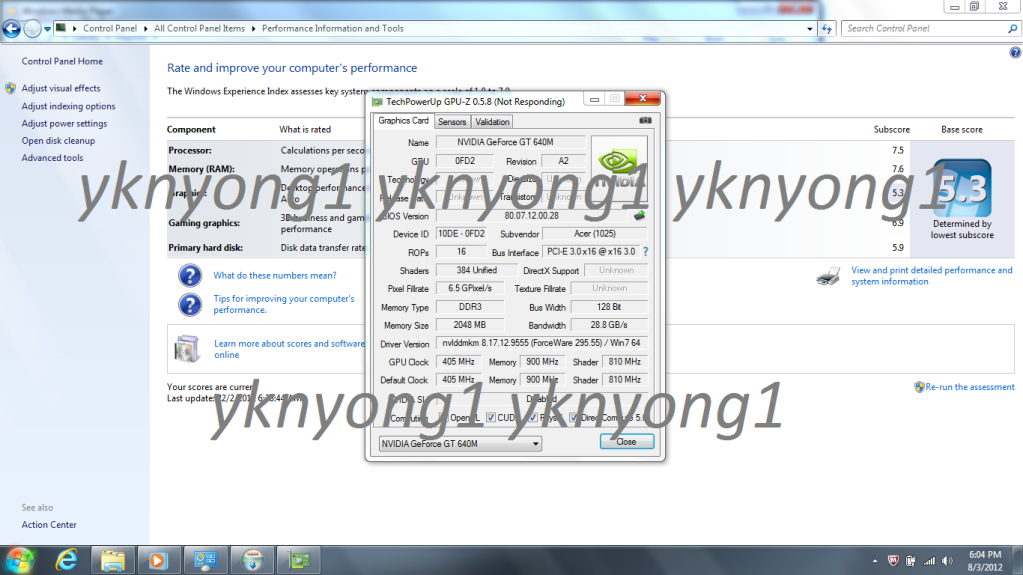
Task: Open recent pages dropdown arrow
Action: pos(47,29)
